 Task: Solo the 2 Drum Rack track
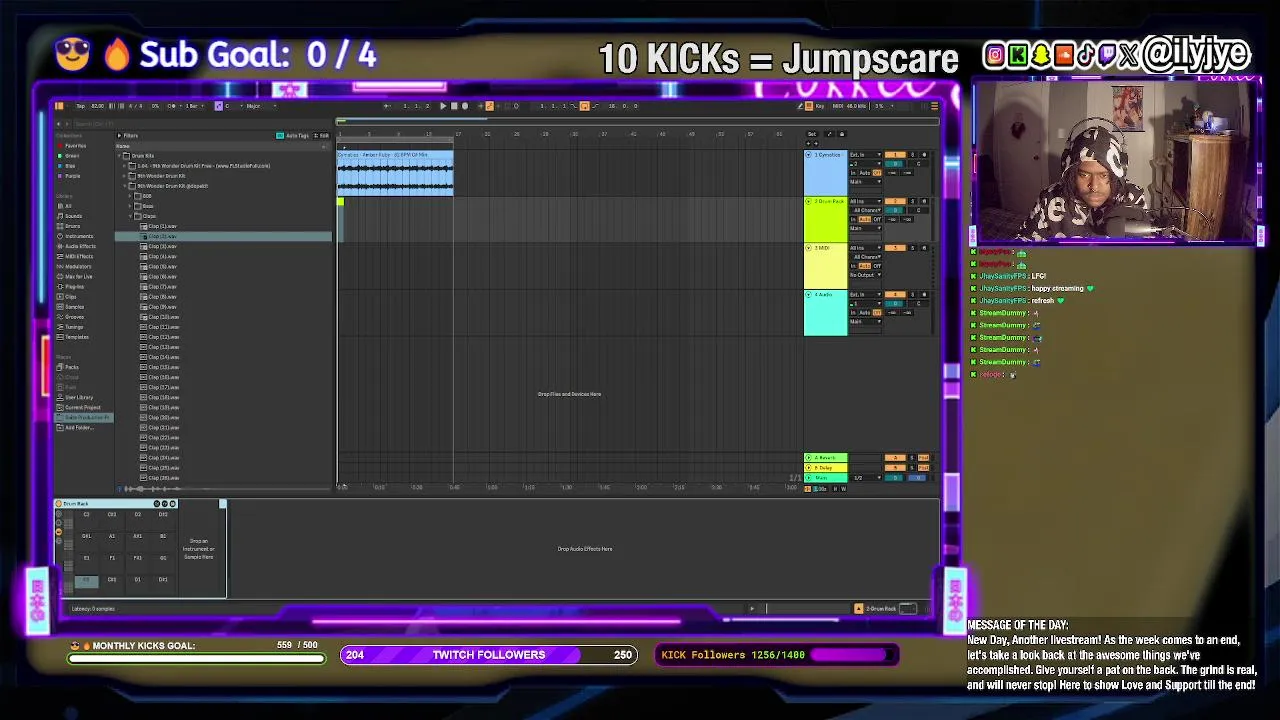(913, 201)
